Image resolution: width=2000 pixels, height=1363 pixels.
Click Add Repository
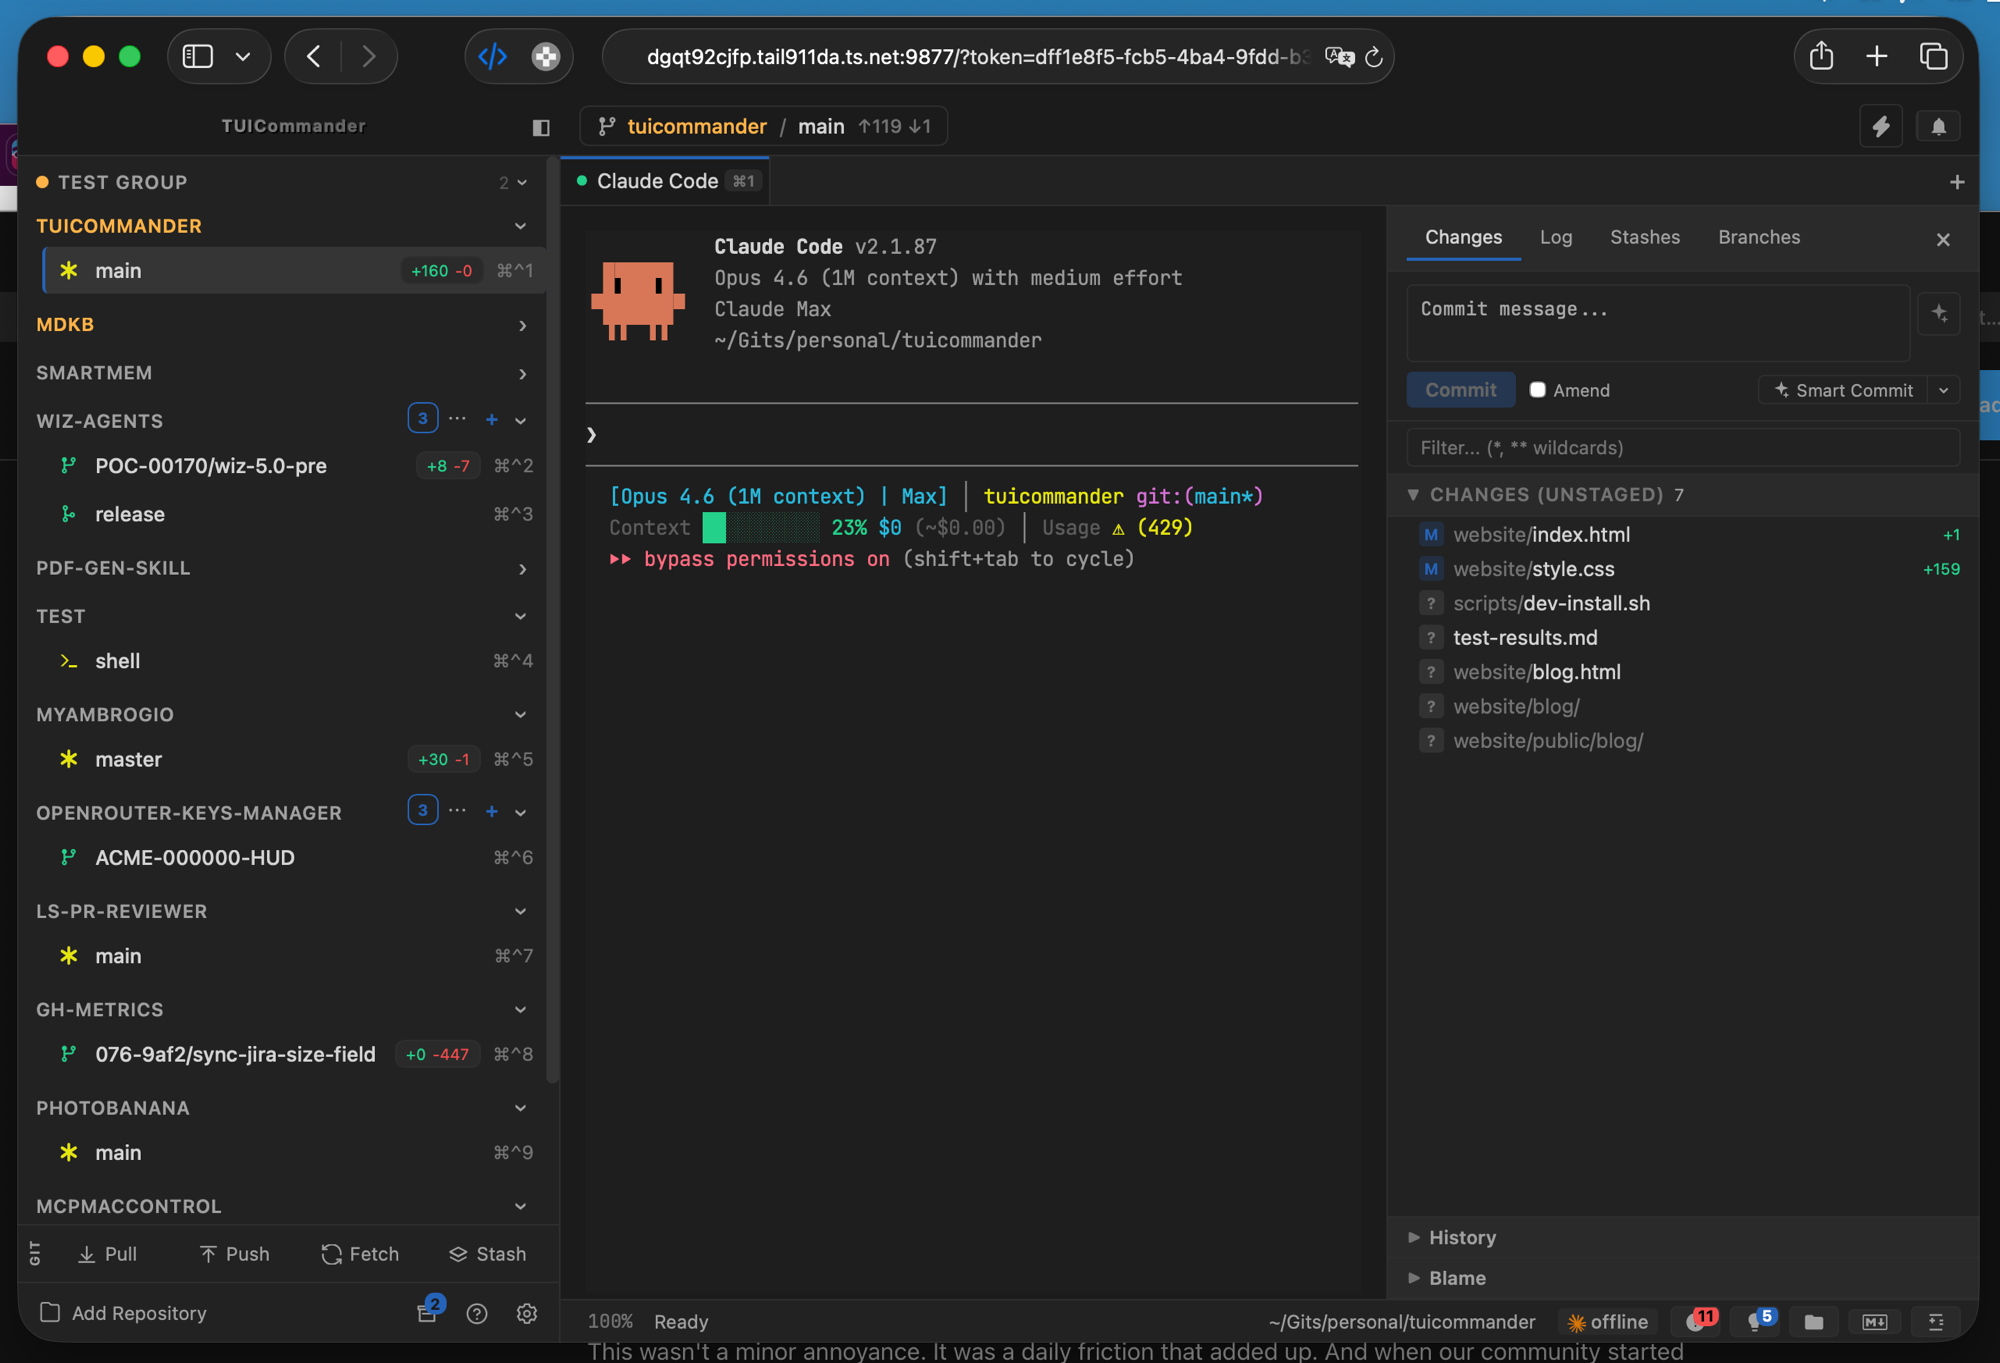[139, 1313]
